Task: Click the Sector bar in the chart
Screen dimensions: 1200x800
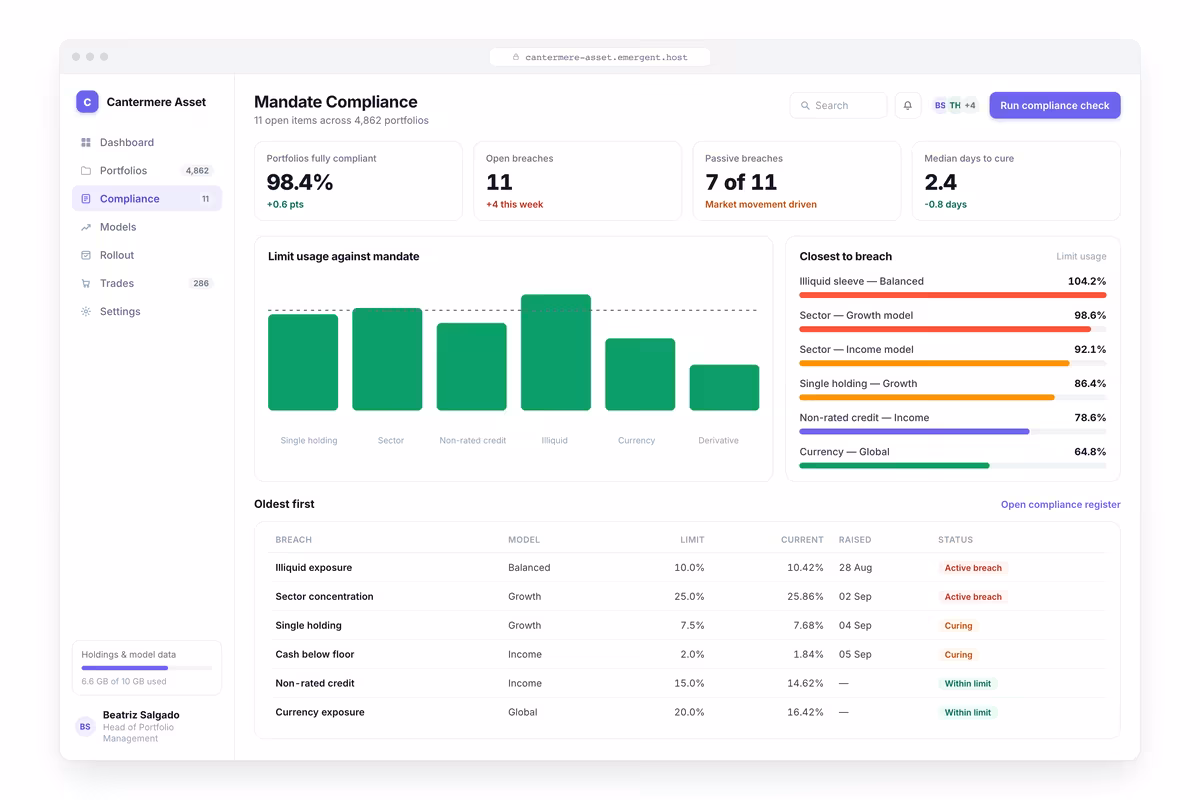Action: click(387, 359)
